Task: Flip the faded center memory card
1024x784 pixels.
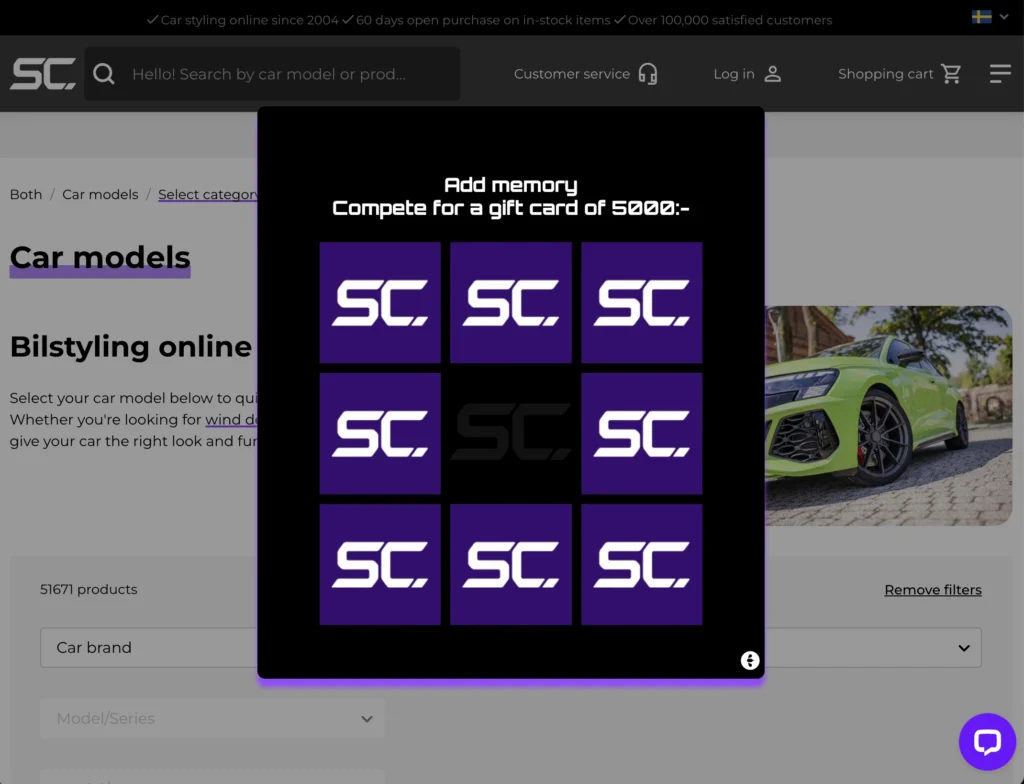Action: (511, 433)
